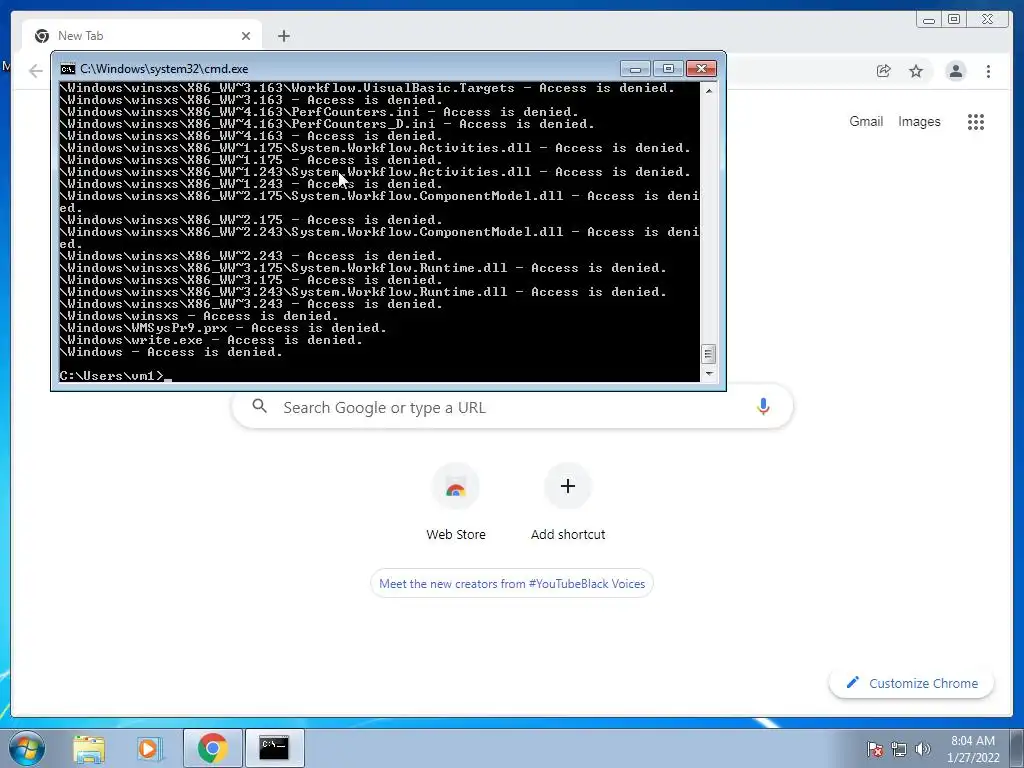
Task: Click the \Windows\write.exe access denied line
Action: (210, 340)
